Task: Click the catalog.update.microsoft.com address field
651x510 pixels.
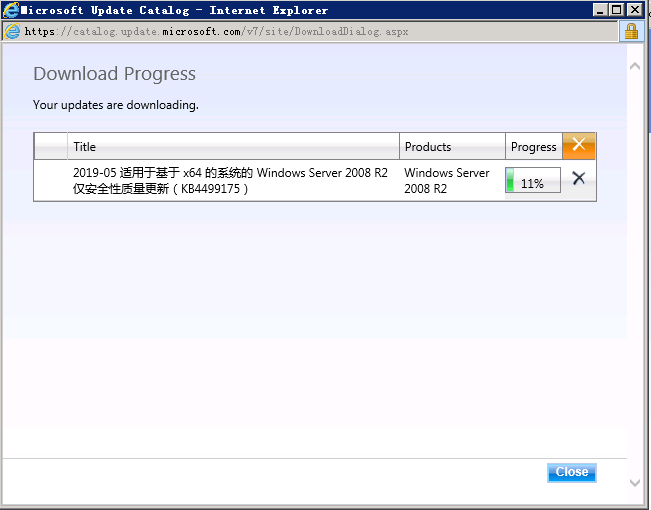Action: 300,31
